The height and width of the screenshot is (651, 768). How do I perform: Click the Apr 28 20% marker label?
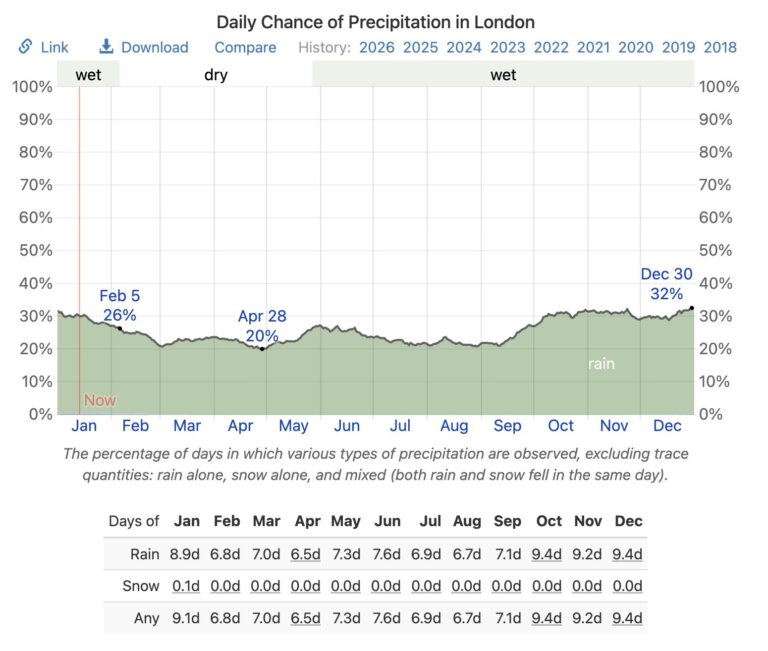[x=262, y=325]
